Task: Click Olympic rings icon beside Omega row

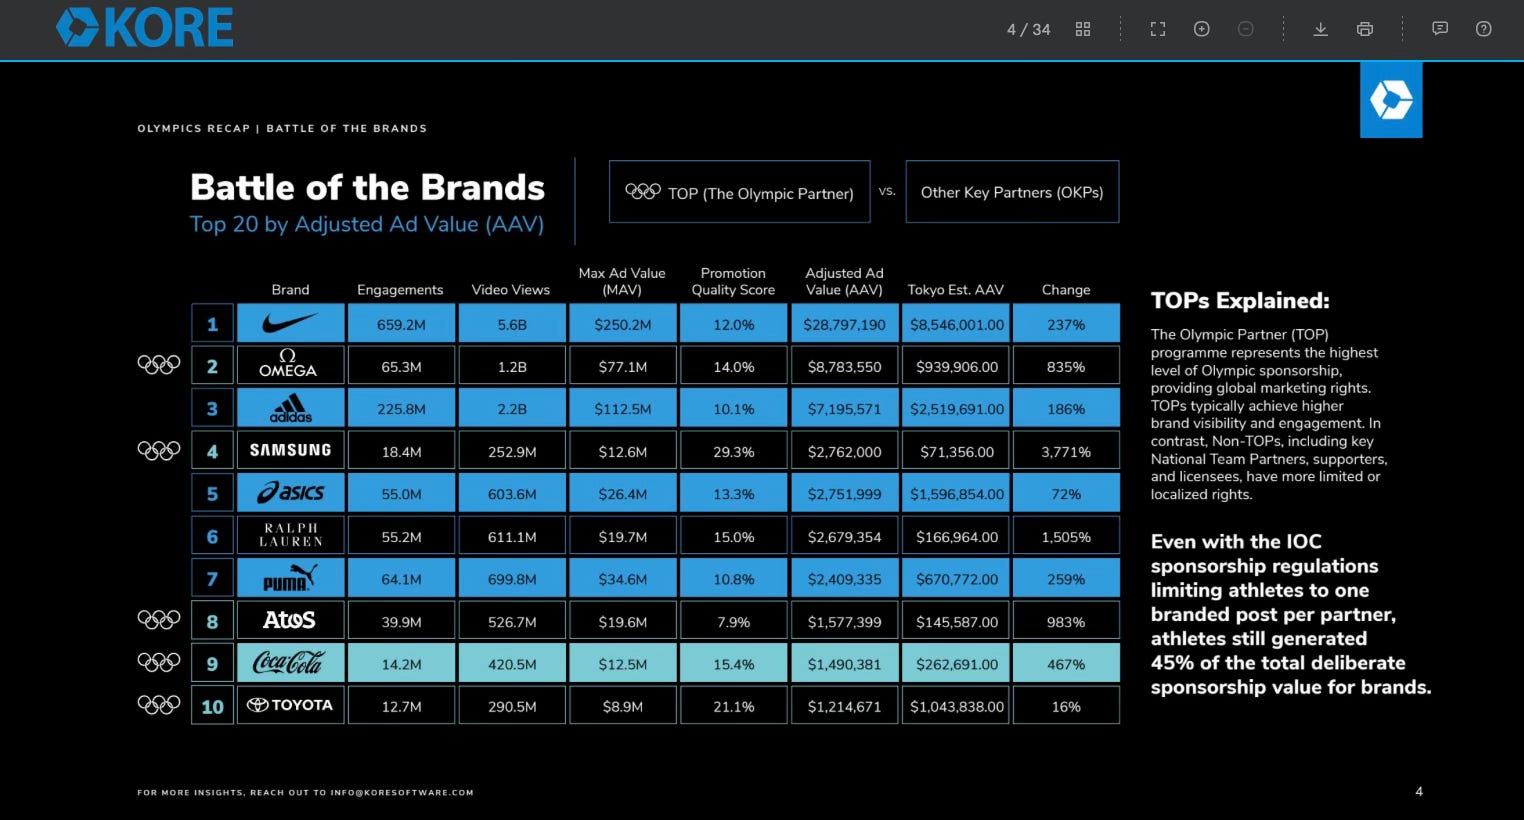Action: point(159,365)
